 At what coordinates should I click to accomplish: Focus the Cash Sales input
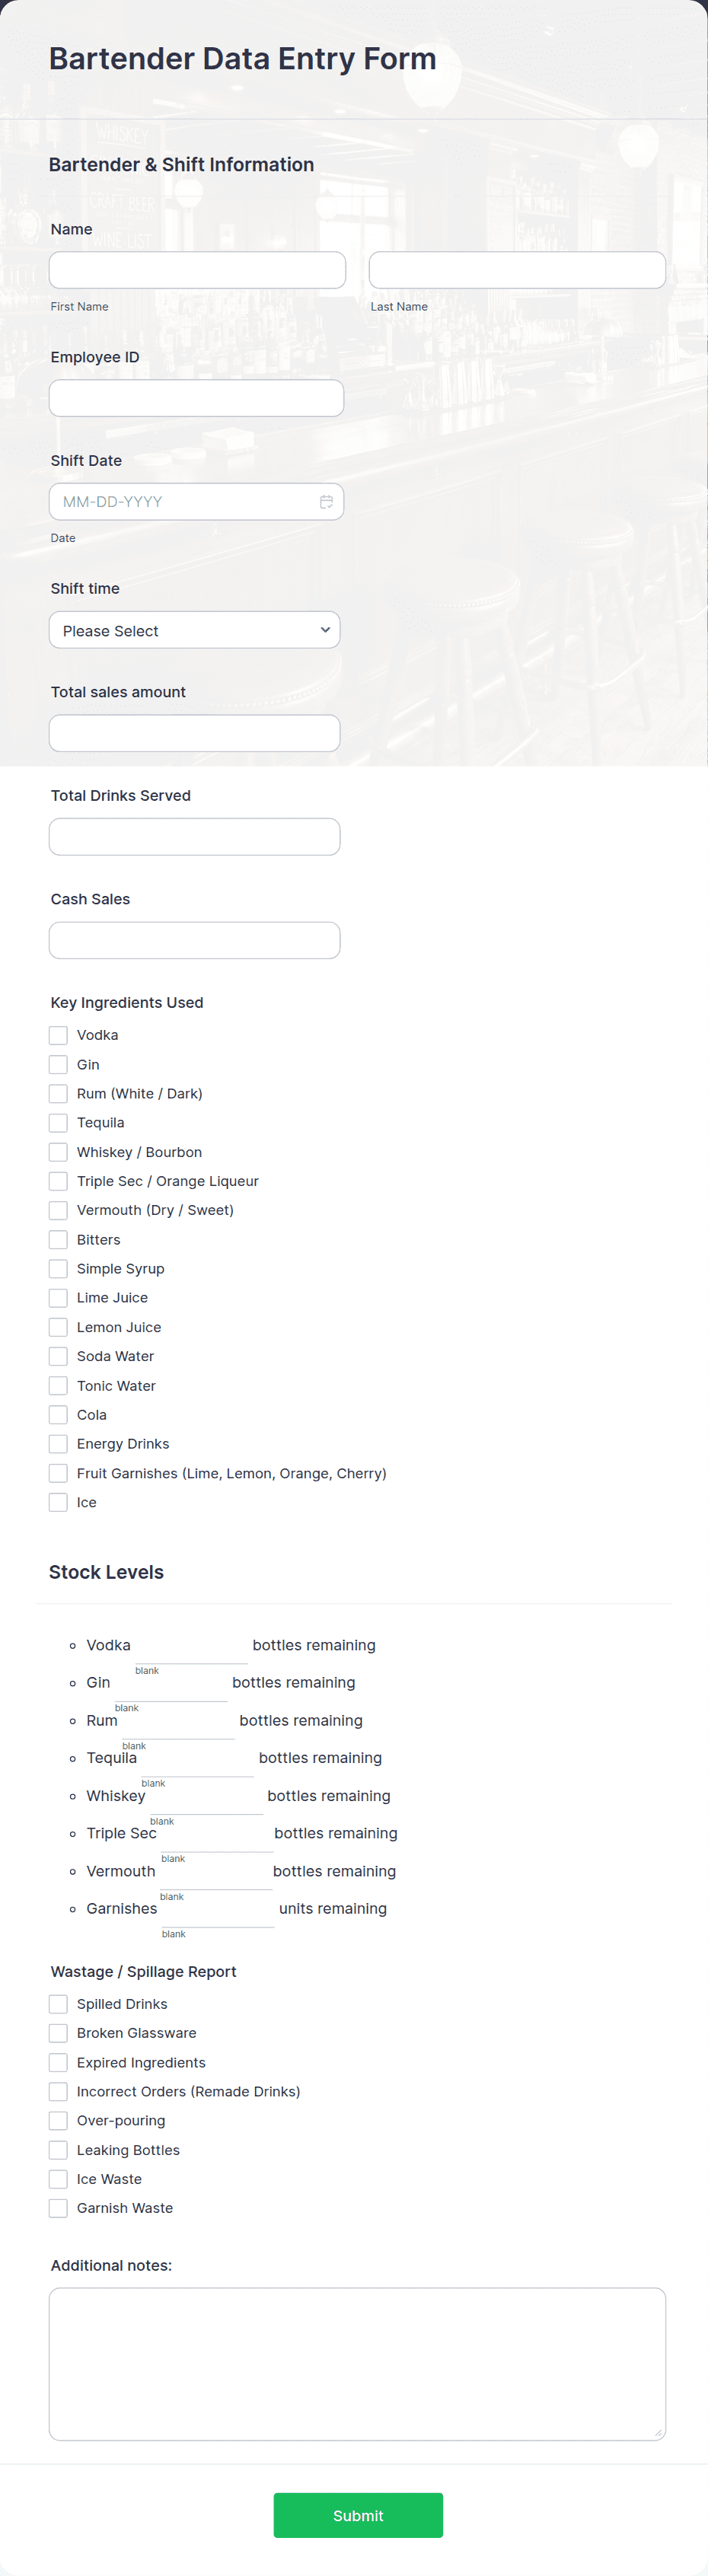coord(195,940)
